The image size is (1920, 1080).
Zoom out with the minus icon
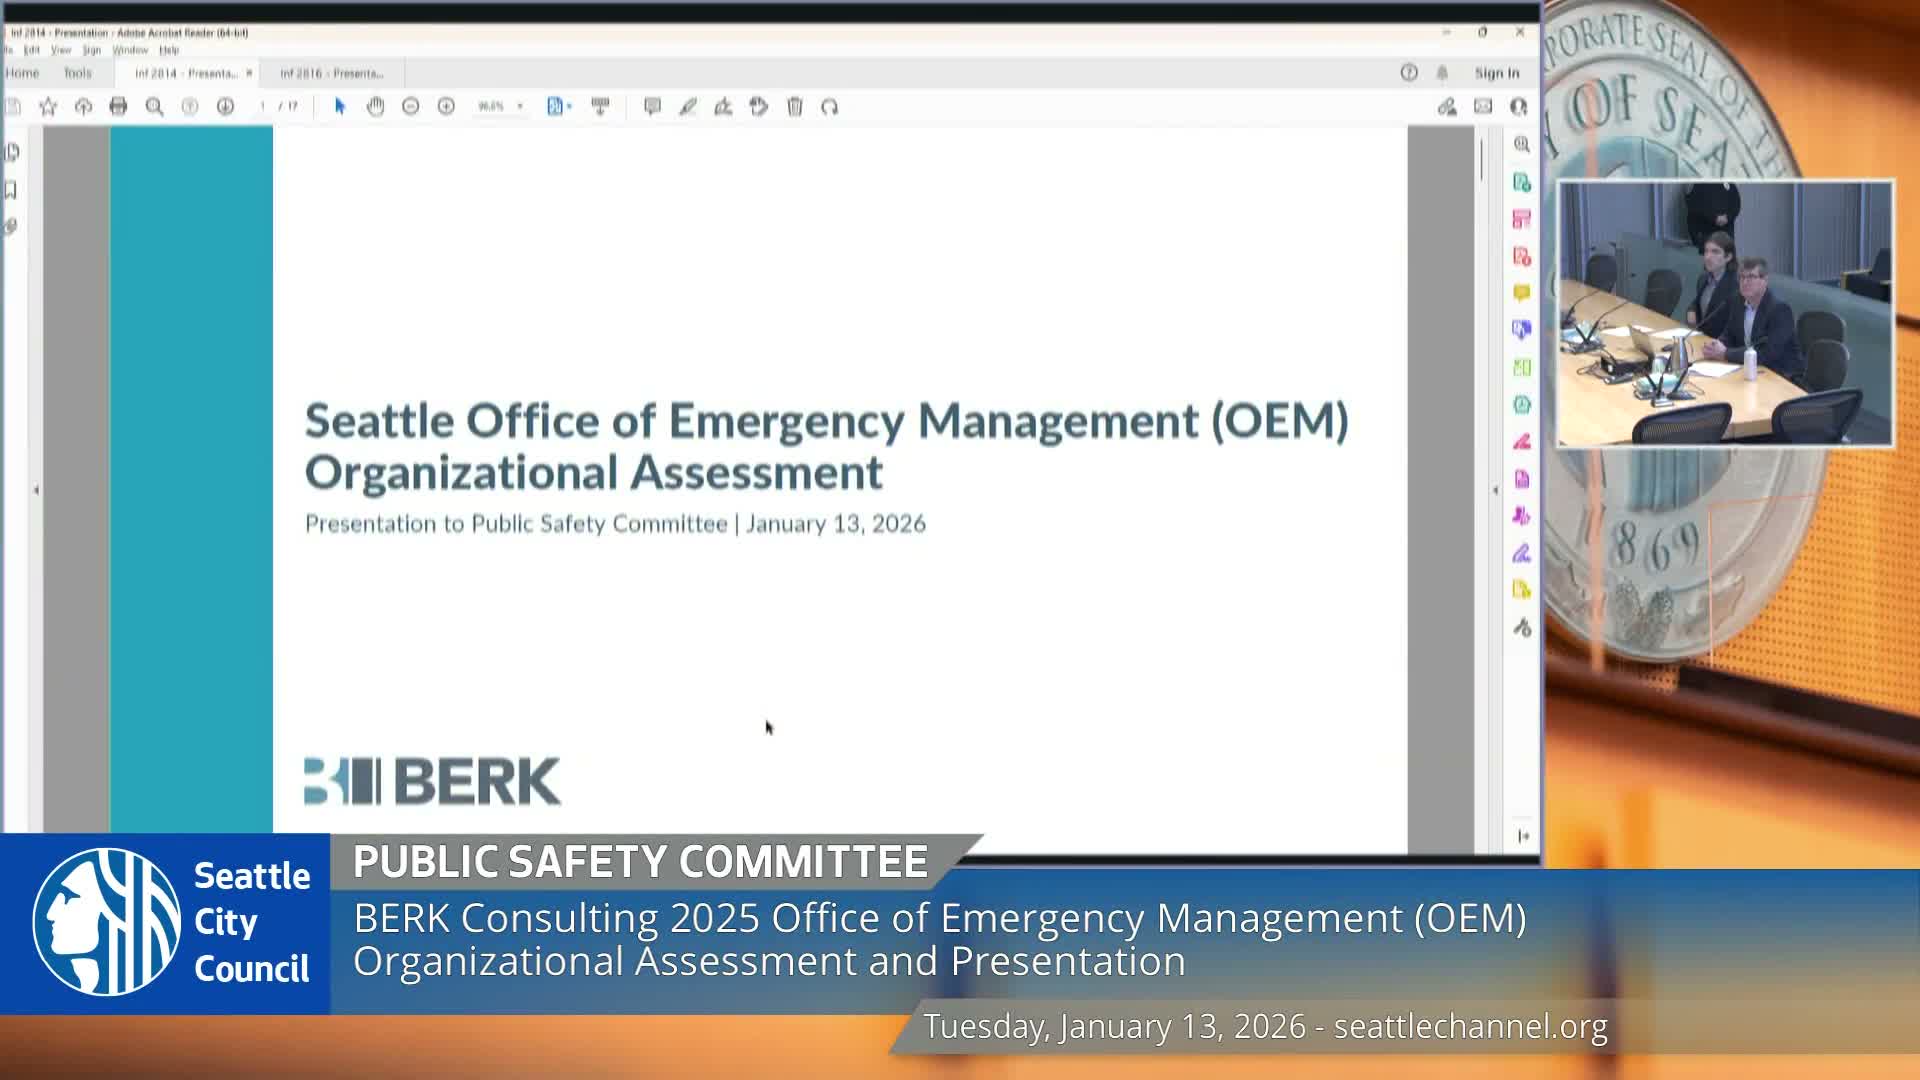pyautogui.click(x=410, y=106)
